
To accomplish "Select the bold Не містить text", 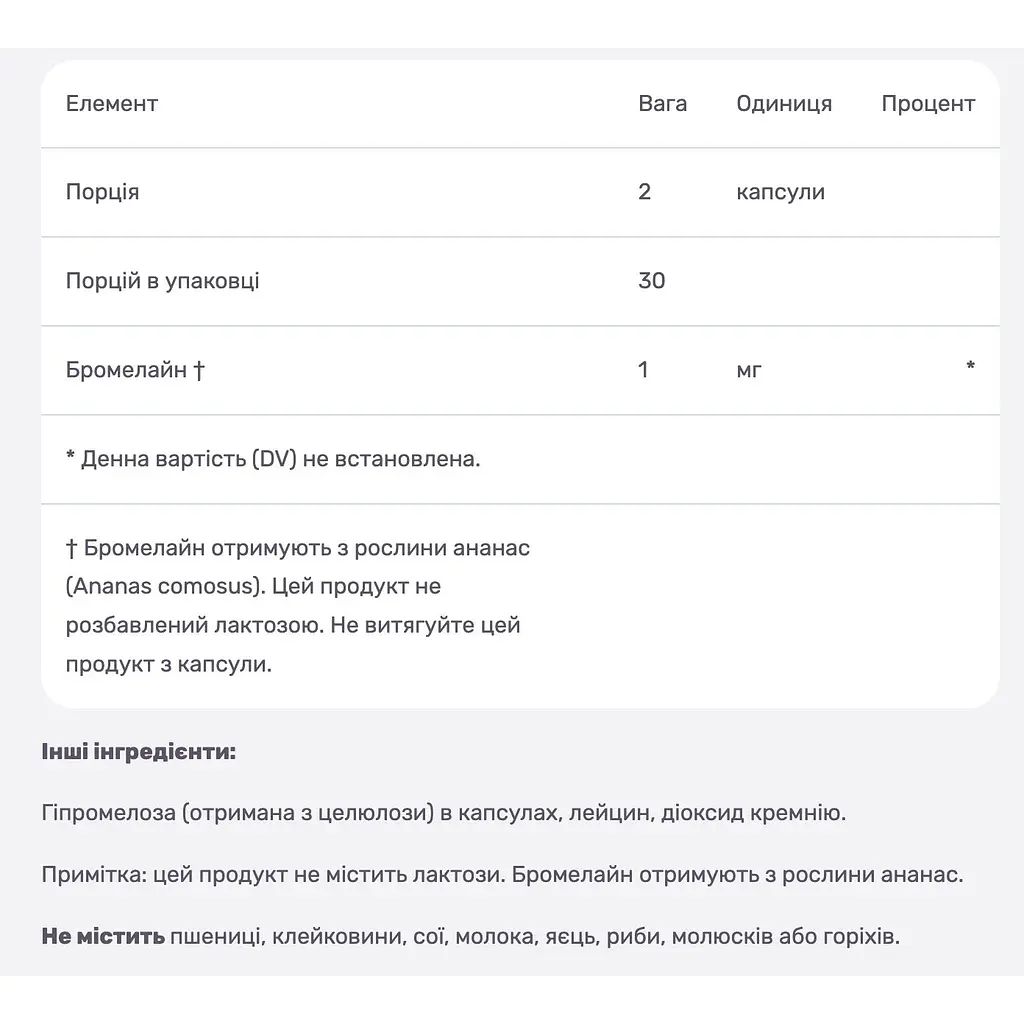I will [103, 936].
